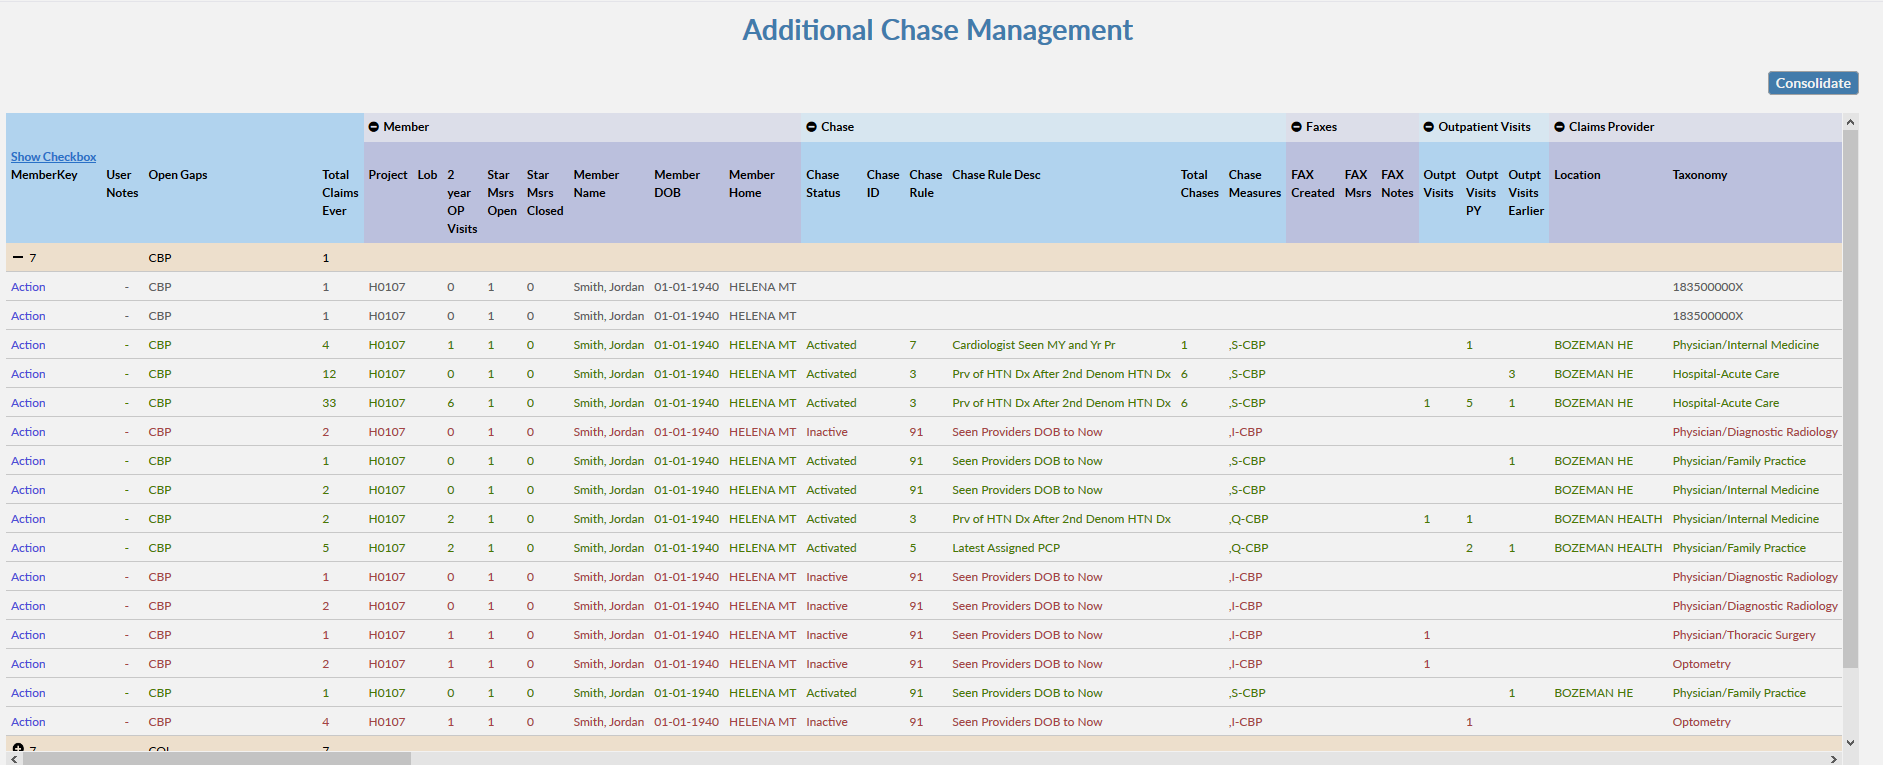
Task: Click the vertical scrollbar thumb
Action: 1850,398
